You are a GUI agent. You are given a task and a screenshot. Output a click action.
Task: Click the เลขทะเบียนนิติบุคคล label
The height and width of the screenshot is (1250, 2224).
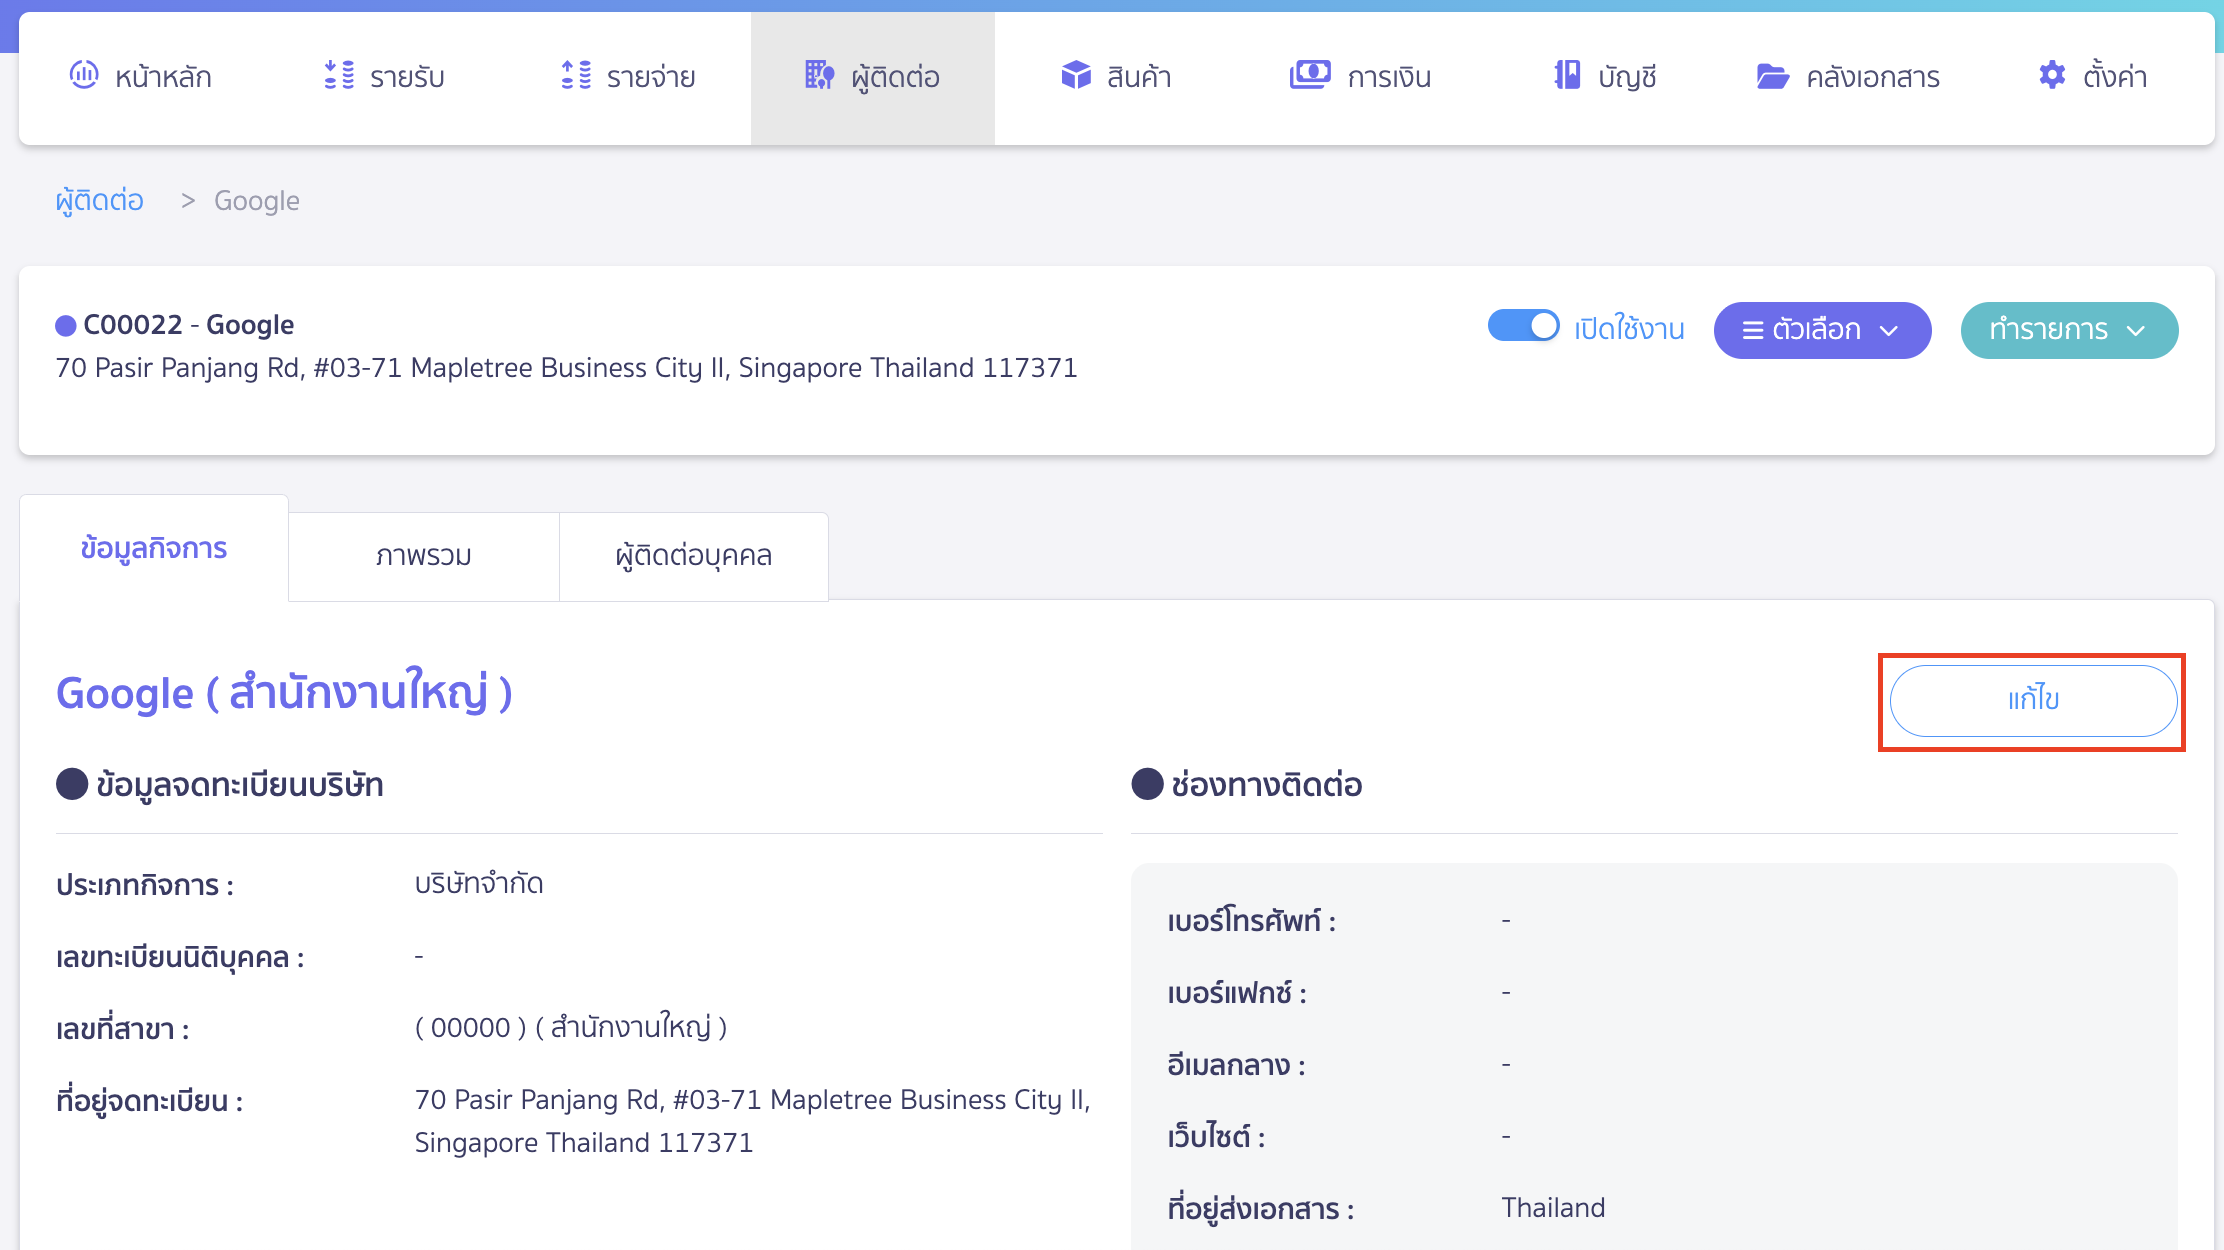[x=180, y=957]
